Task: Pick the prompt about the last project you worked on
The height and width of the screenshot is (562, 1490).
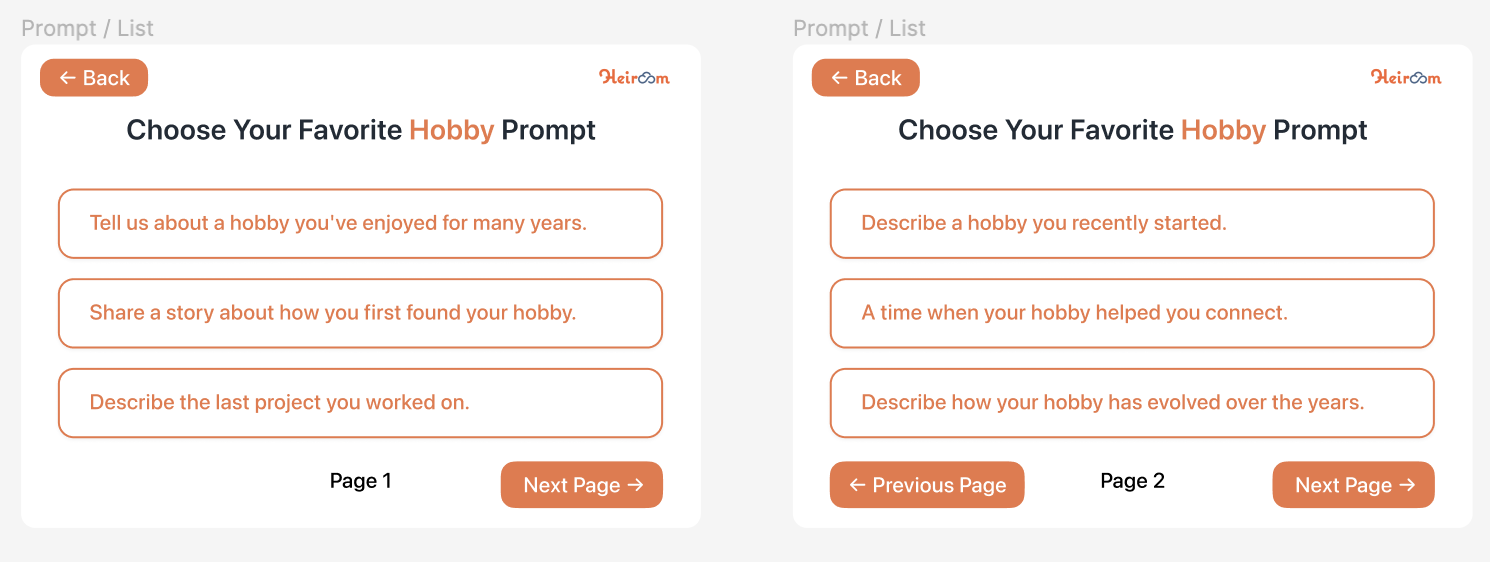Action: (360, 403)
